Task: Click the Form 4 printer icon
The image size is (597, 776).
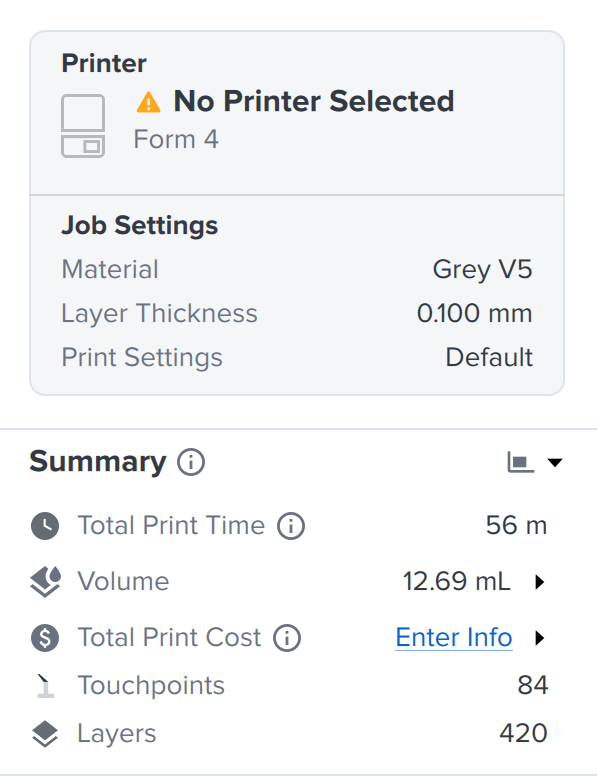Action: pyautogui.click(x=83, y=126)
